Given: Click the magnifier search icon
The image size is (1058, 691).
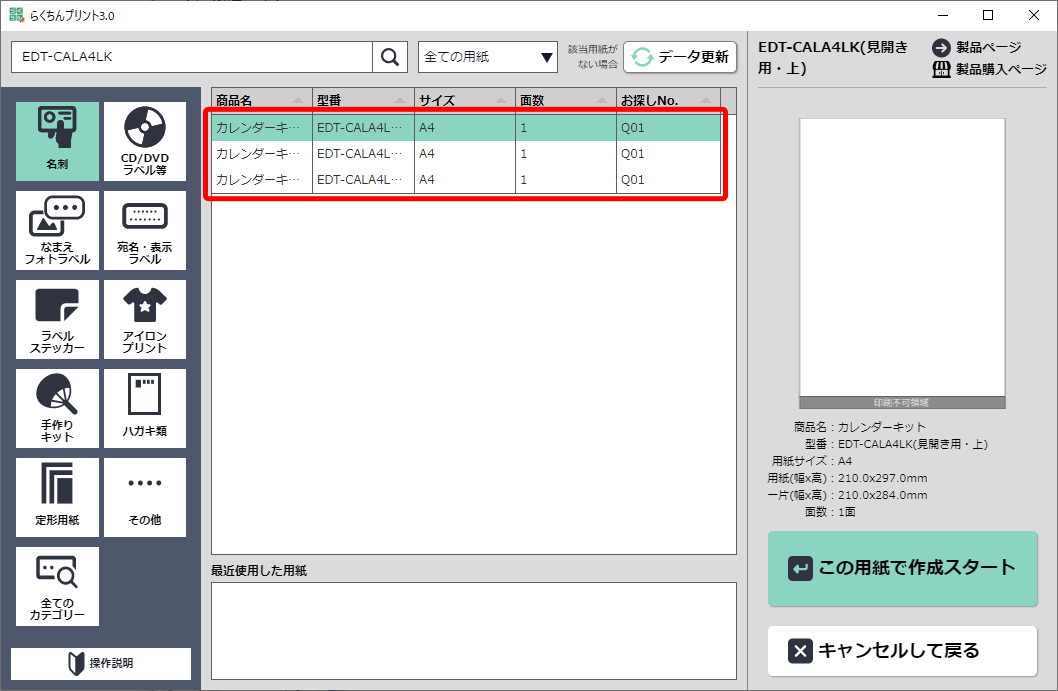Looking at the screenshot, I should pyautogui.click(x=390, y=57).
